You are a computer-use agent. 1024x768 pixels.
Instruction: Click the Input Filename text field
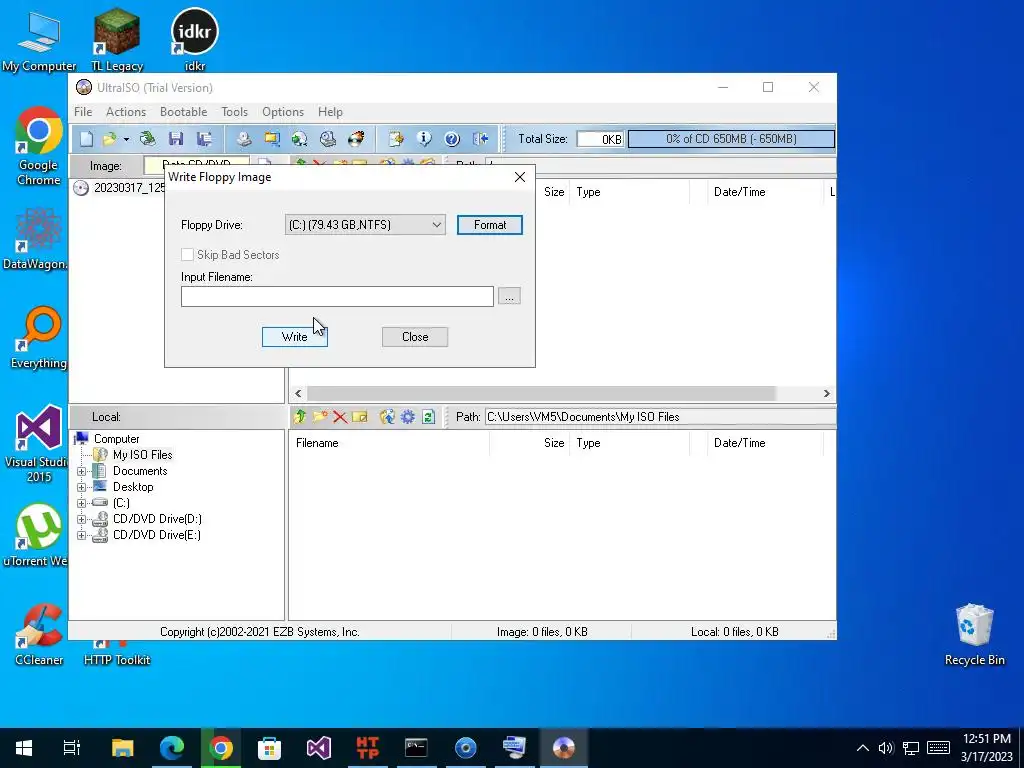tap(337, 296)
